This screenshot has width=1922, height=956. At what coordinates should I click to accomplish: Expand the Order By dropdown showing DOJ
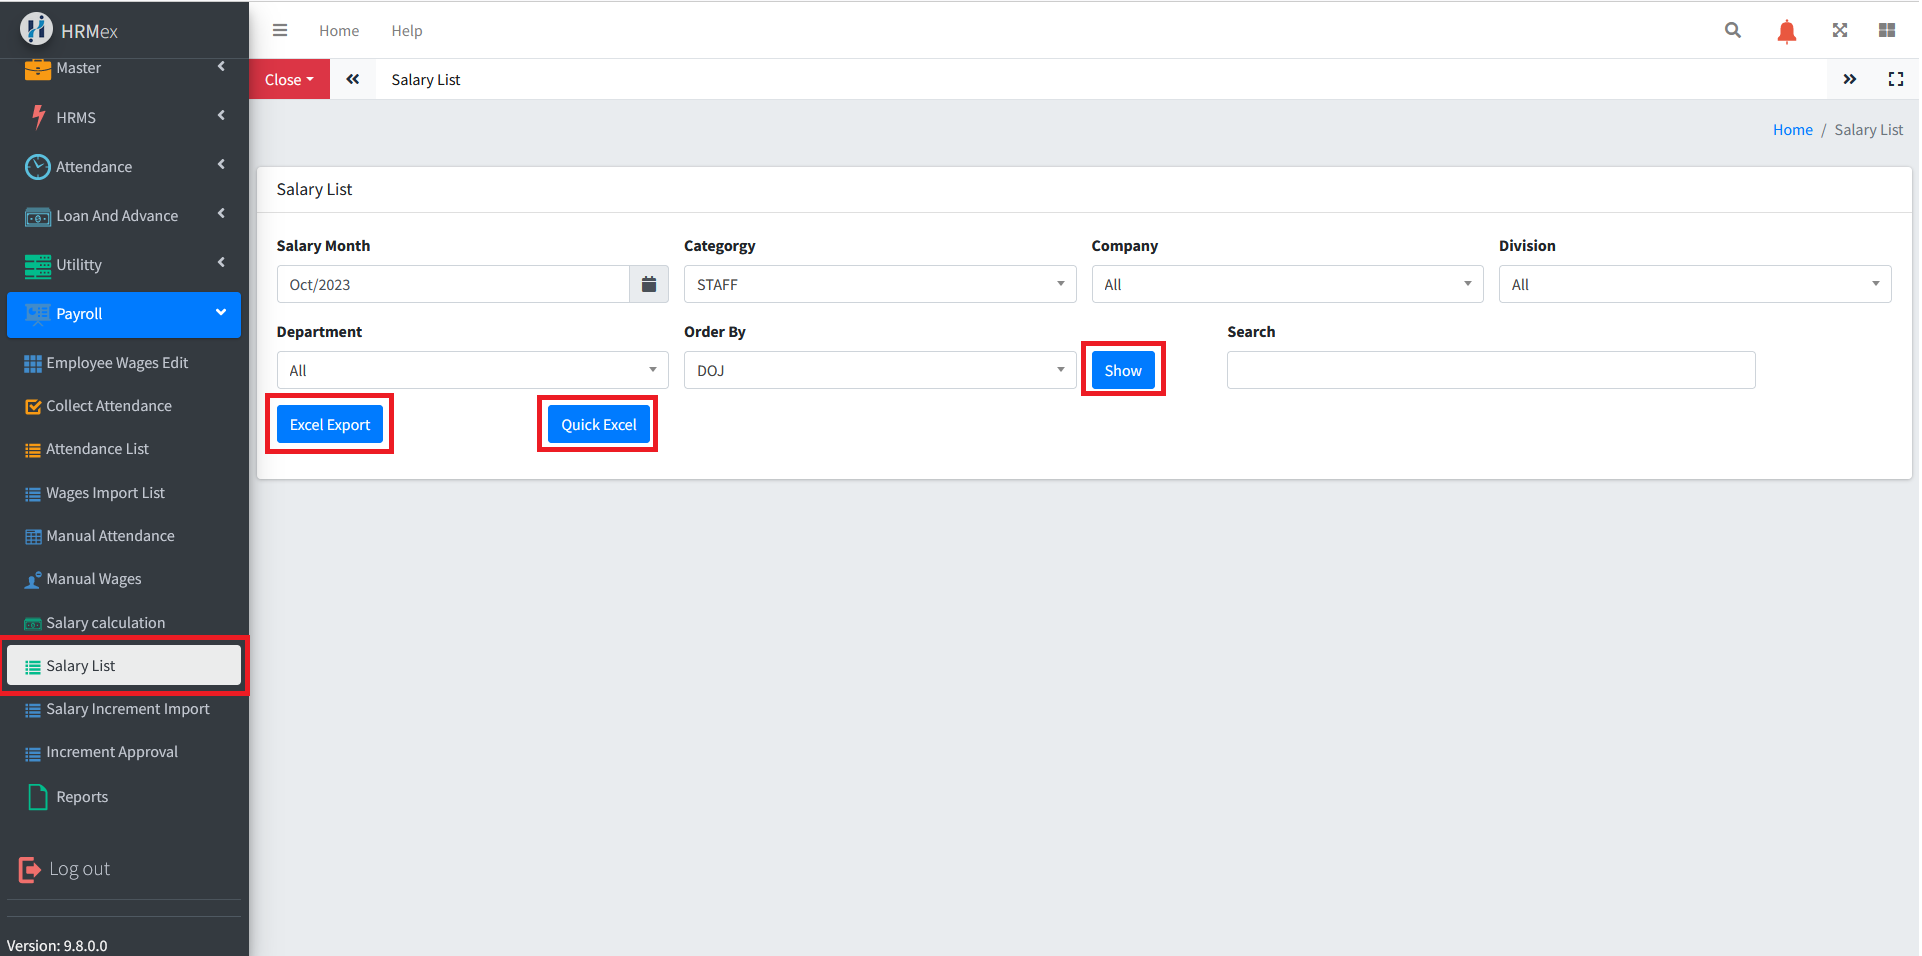tap(879, 370)
